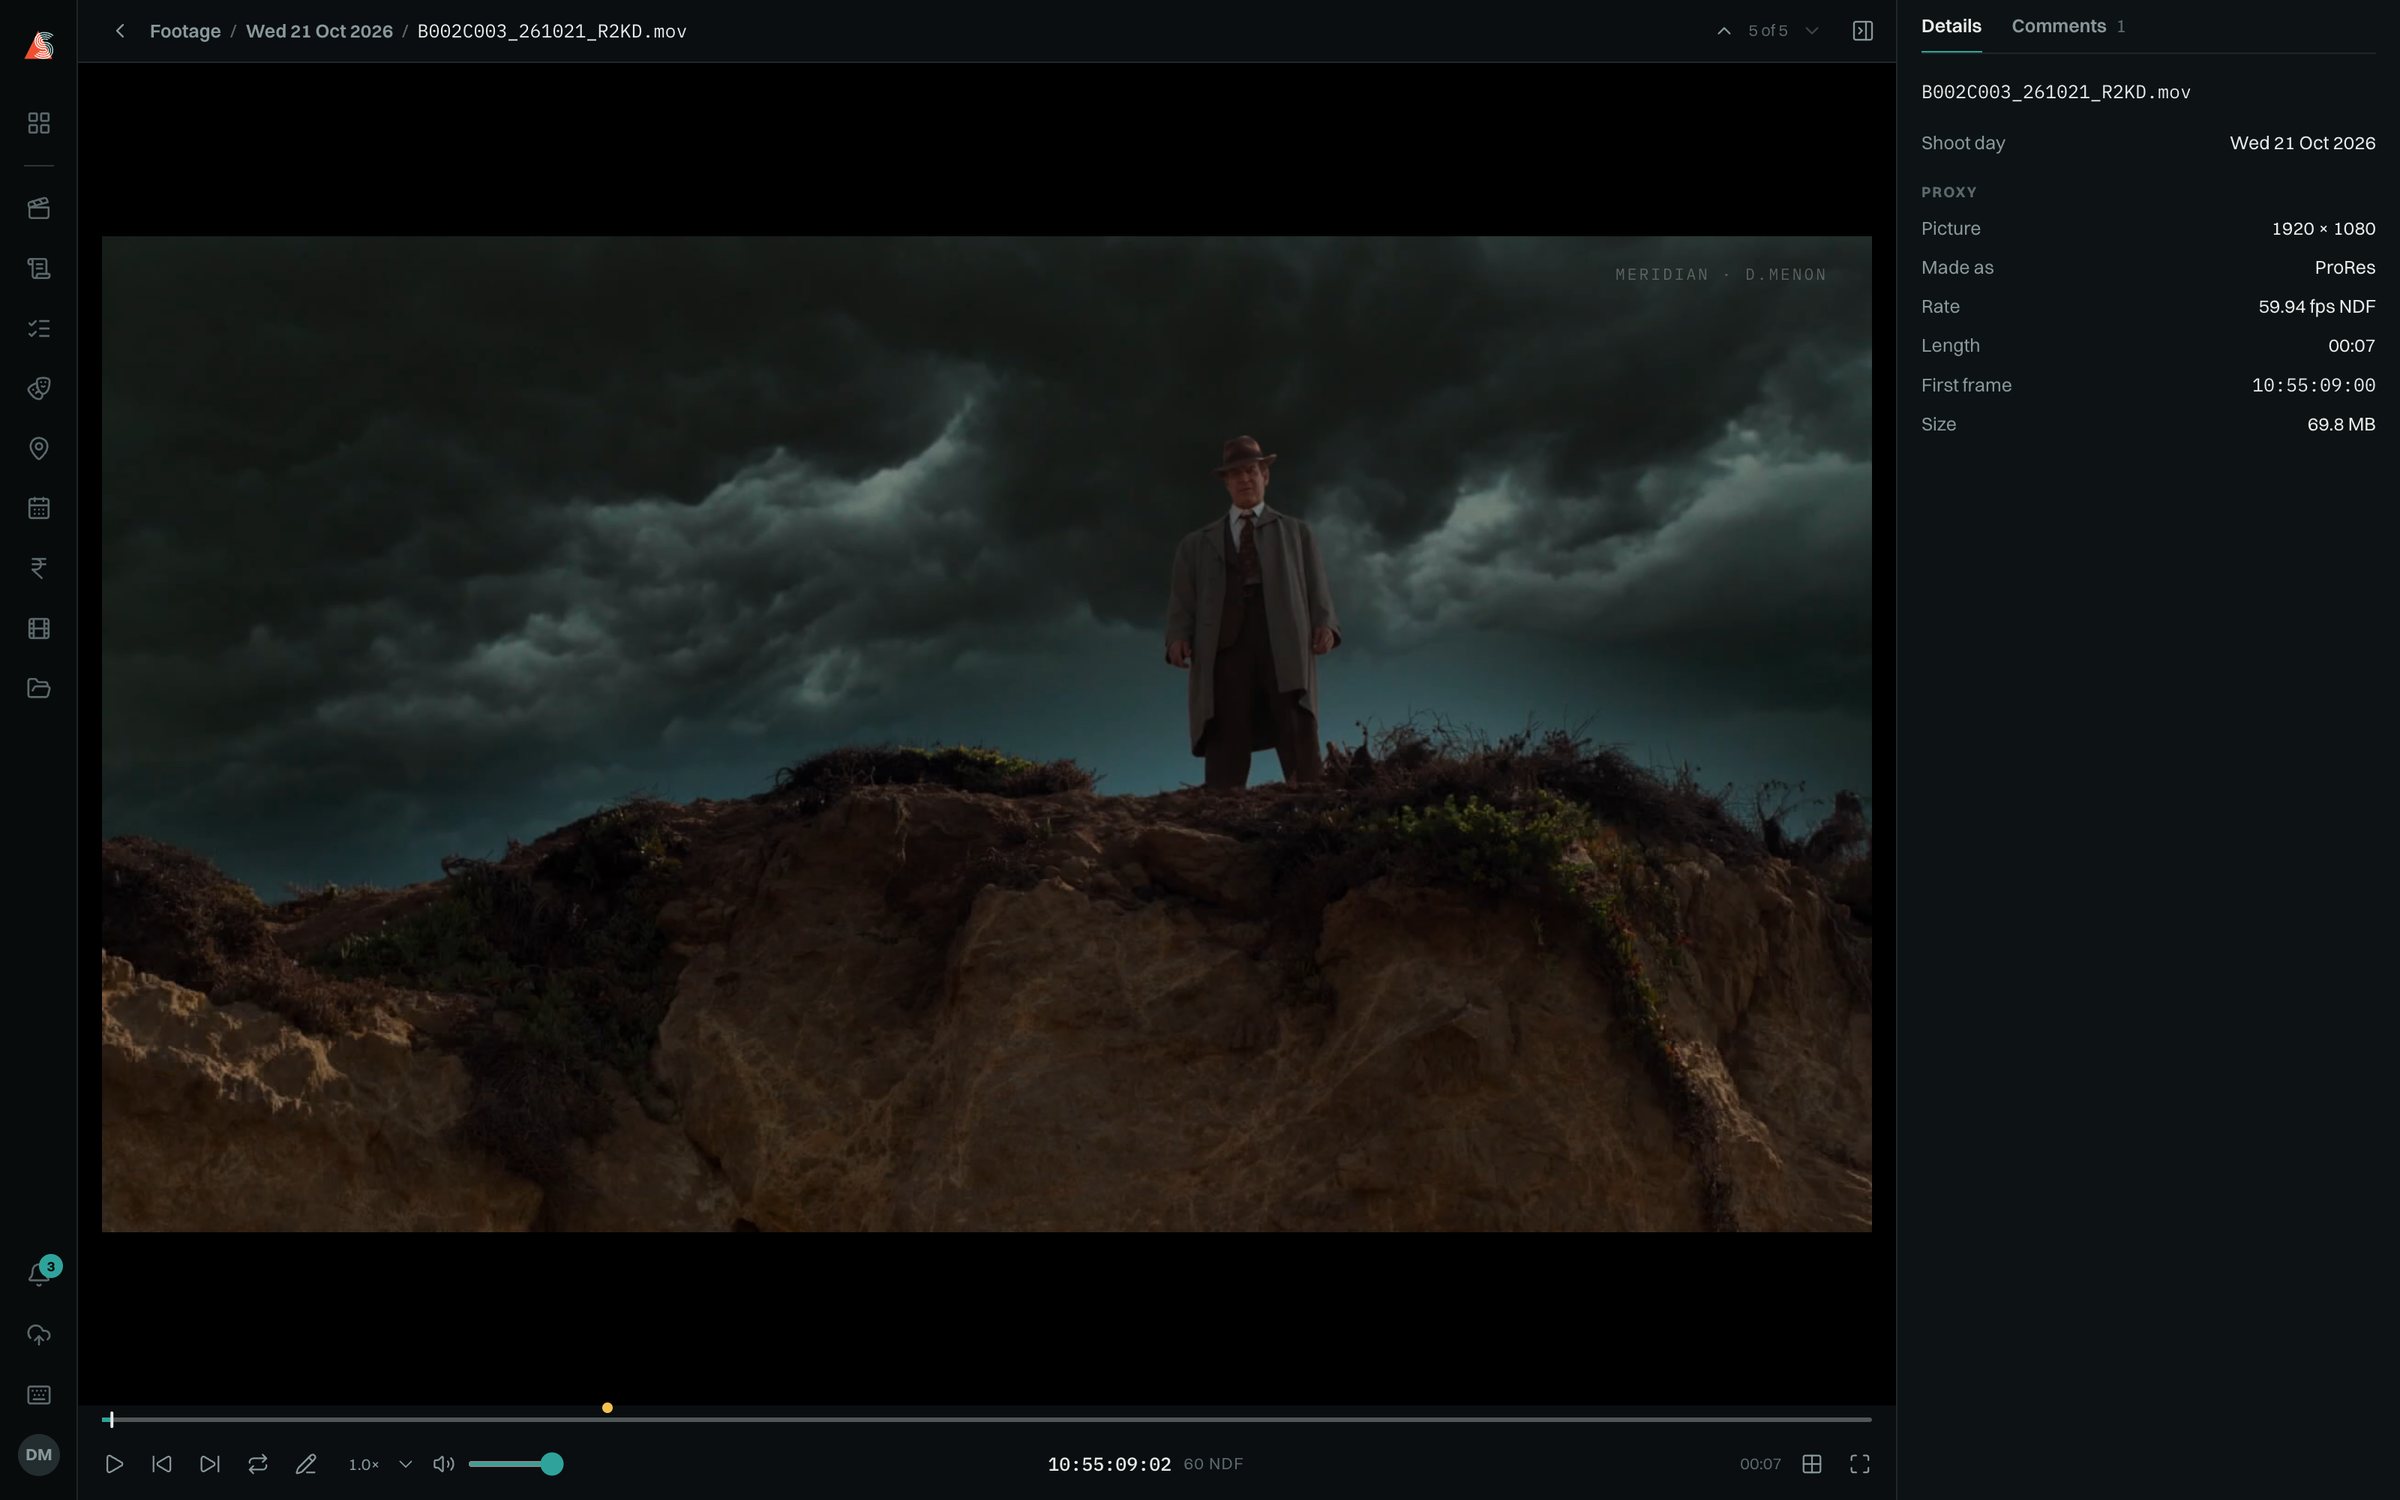The width and height of the screenshot is (2400, 1500).
Task: Toggle the grid overlay icon
Action: [1811, 1464]
